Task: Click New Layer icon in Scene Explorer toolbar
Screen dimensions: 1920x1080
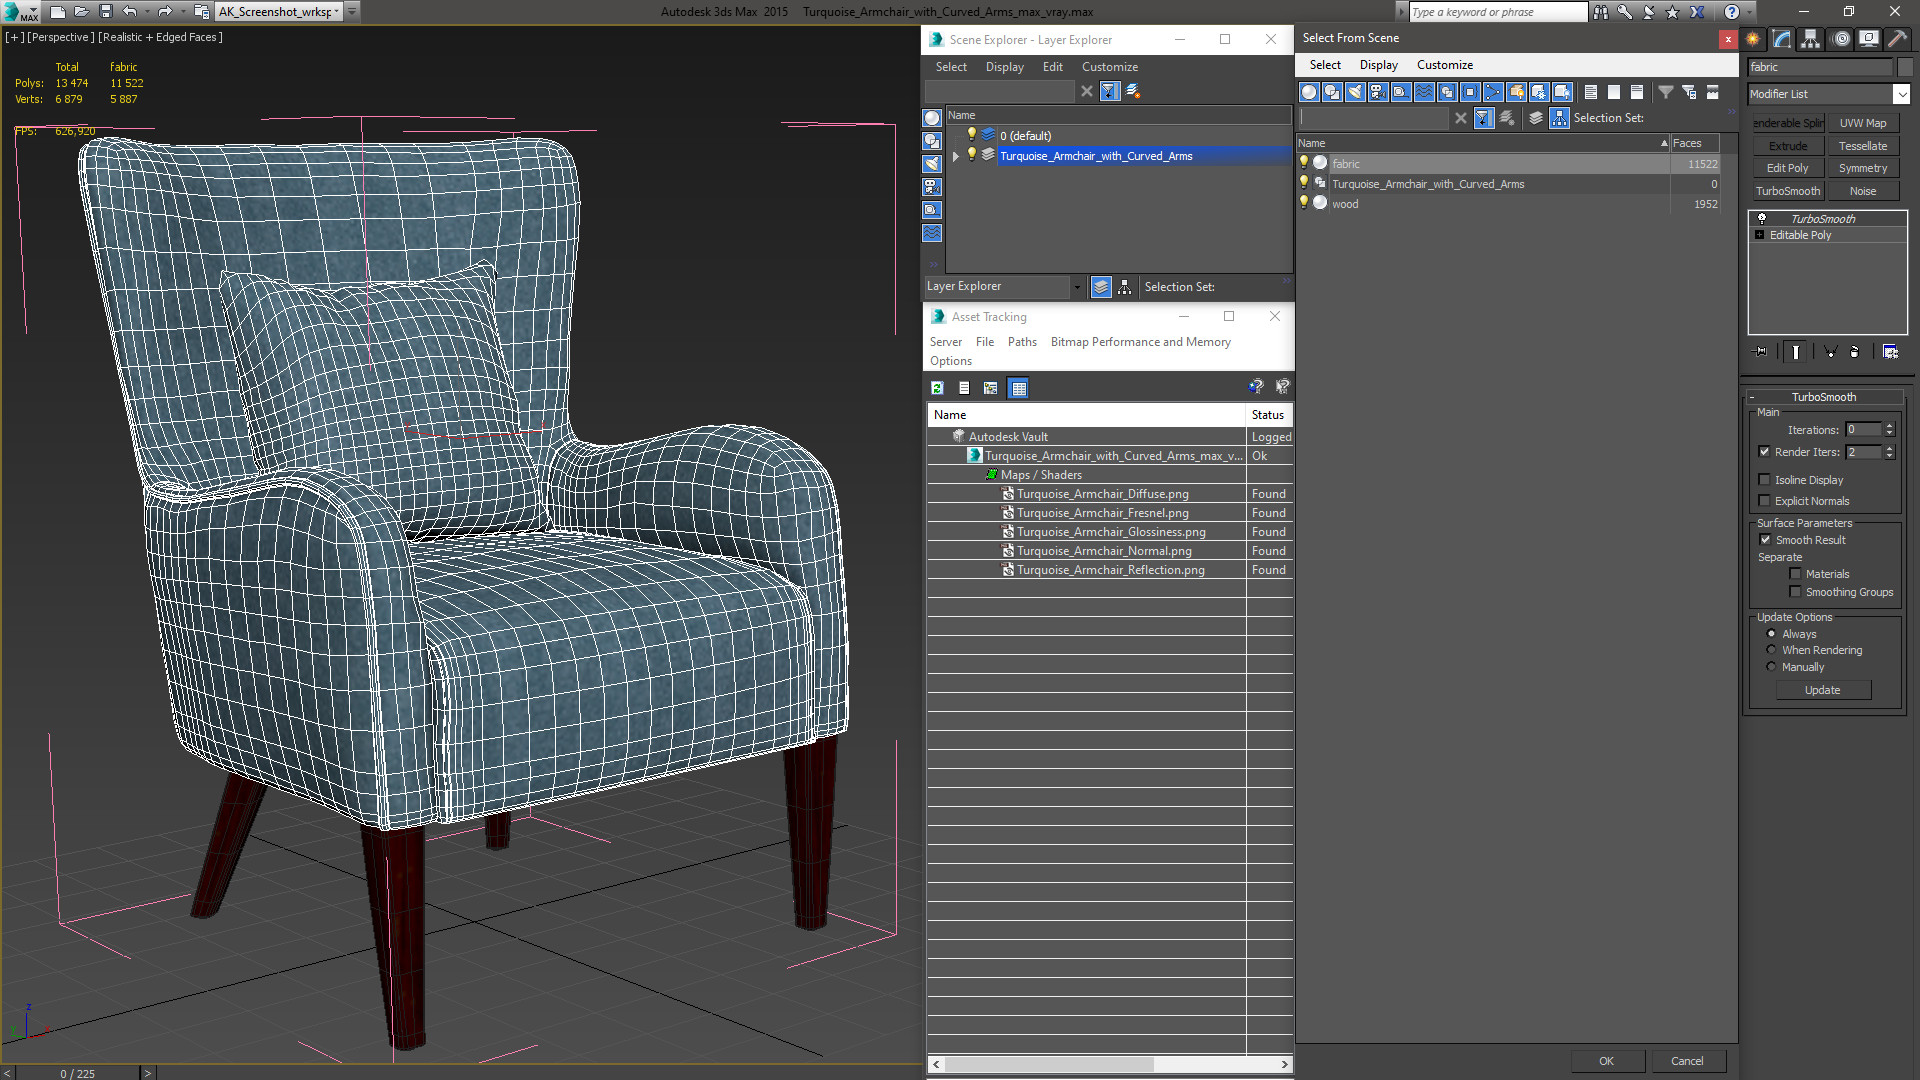Action: (x=1133, y=91)
